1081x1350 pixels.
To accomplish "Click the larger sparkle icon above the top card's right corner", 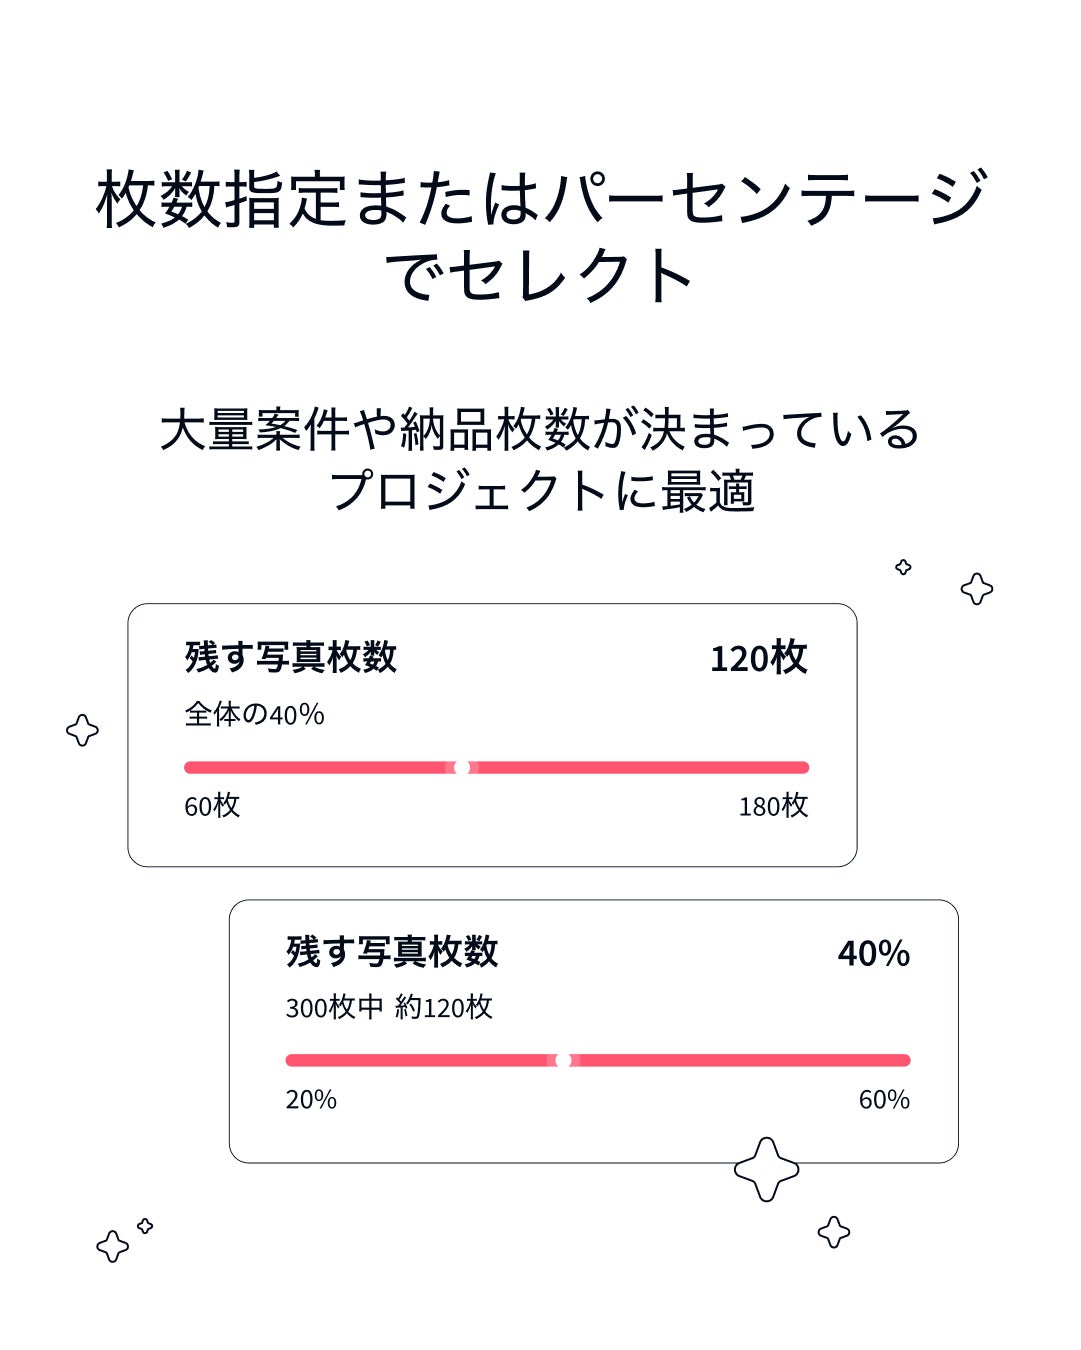I will coord(976,588).
